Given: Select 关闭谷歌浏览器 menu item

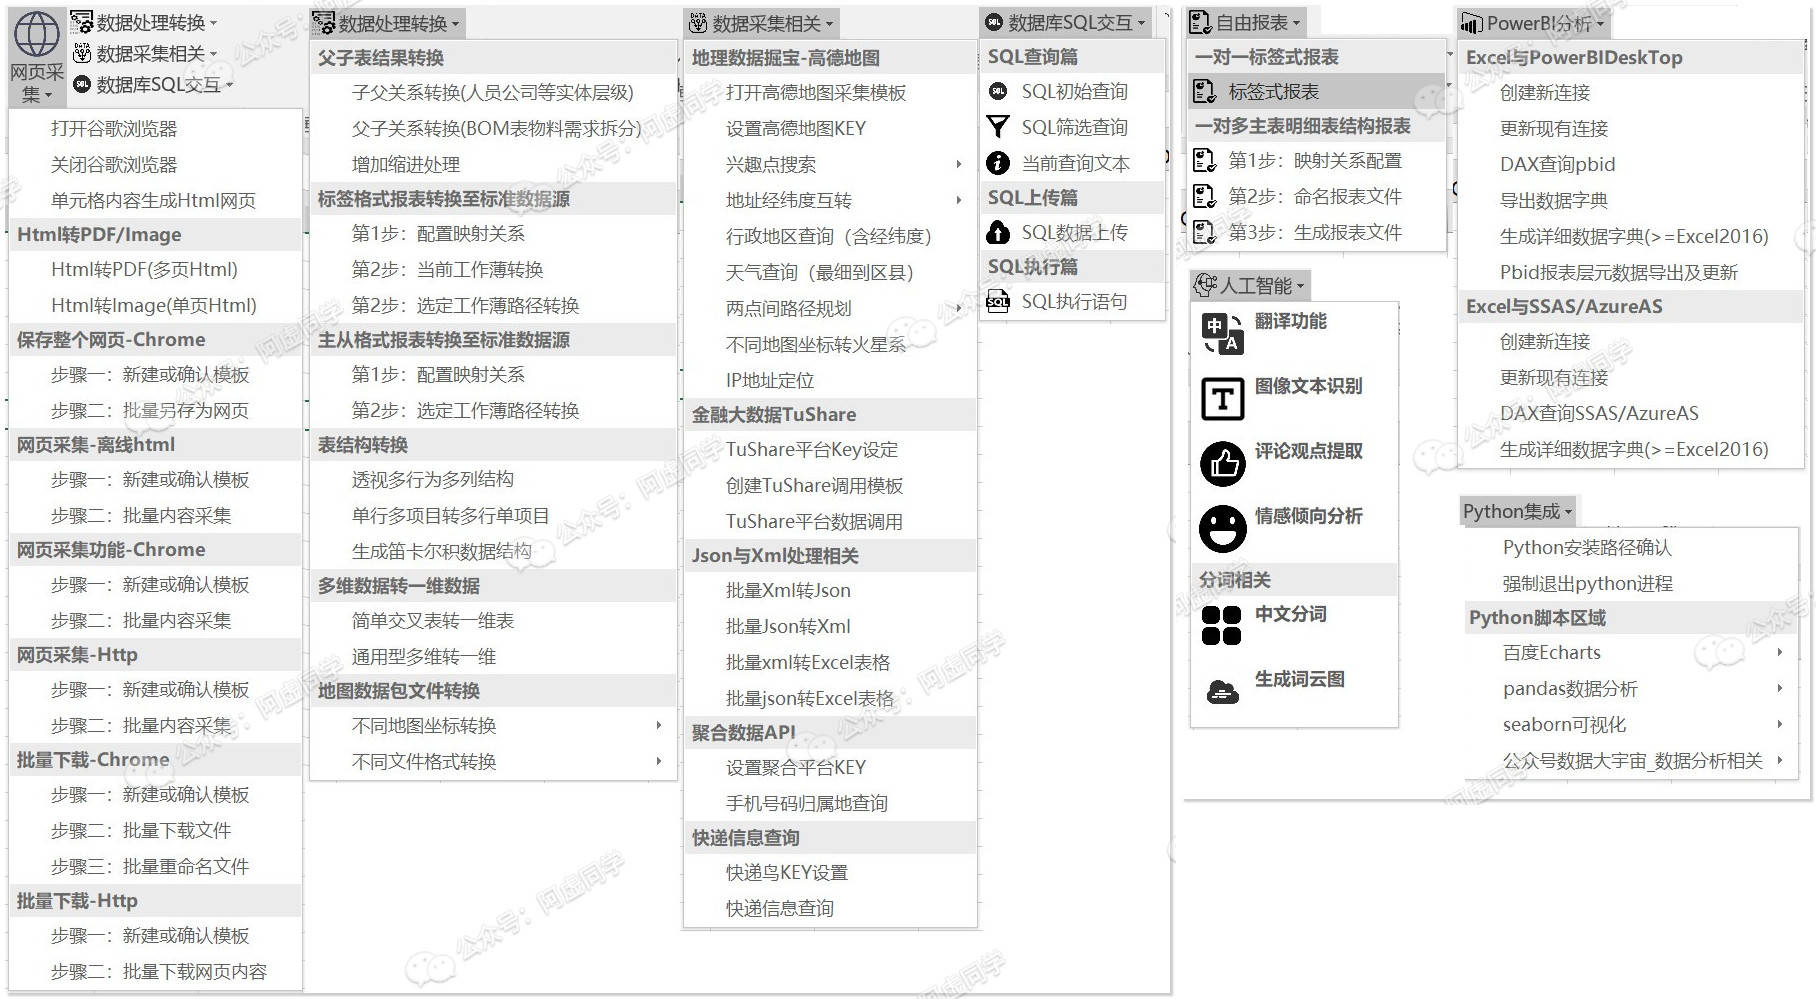Looking at the screenshot, I should (155, 165).
